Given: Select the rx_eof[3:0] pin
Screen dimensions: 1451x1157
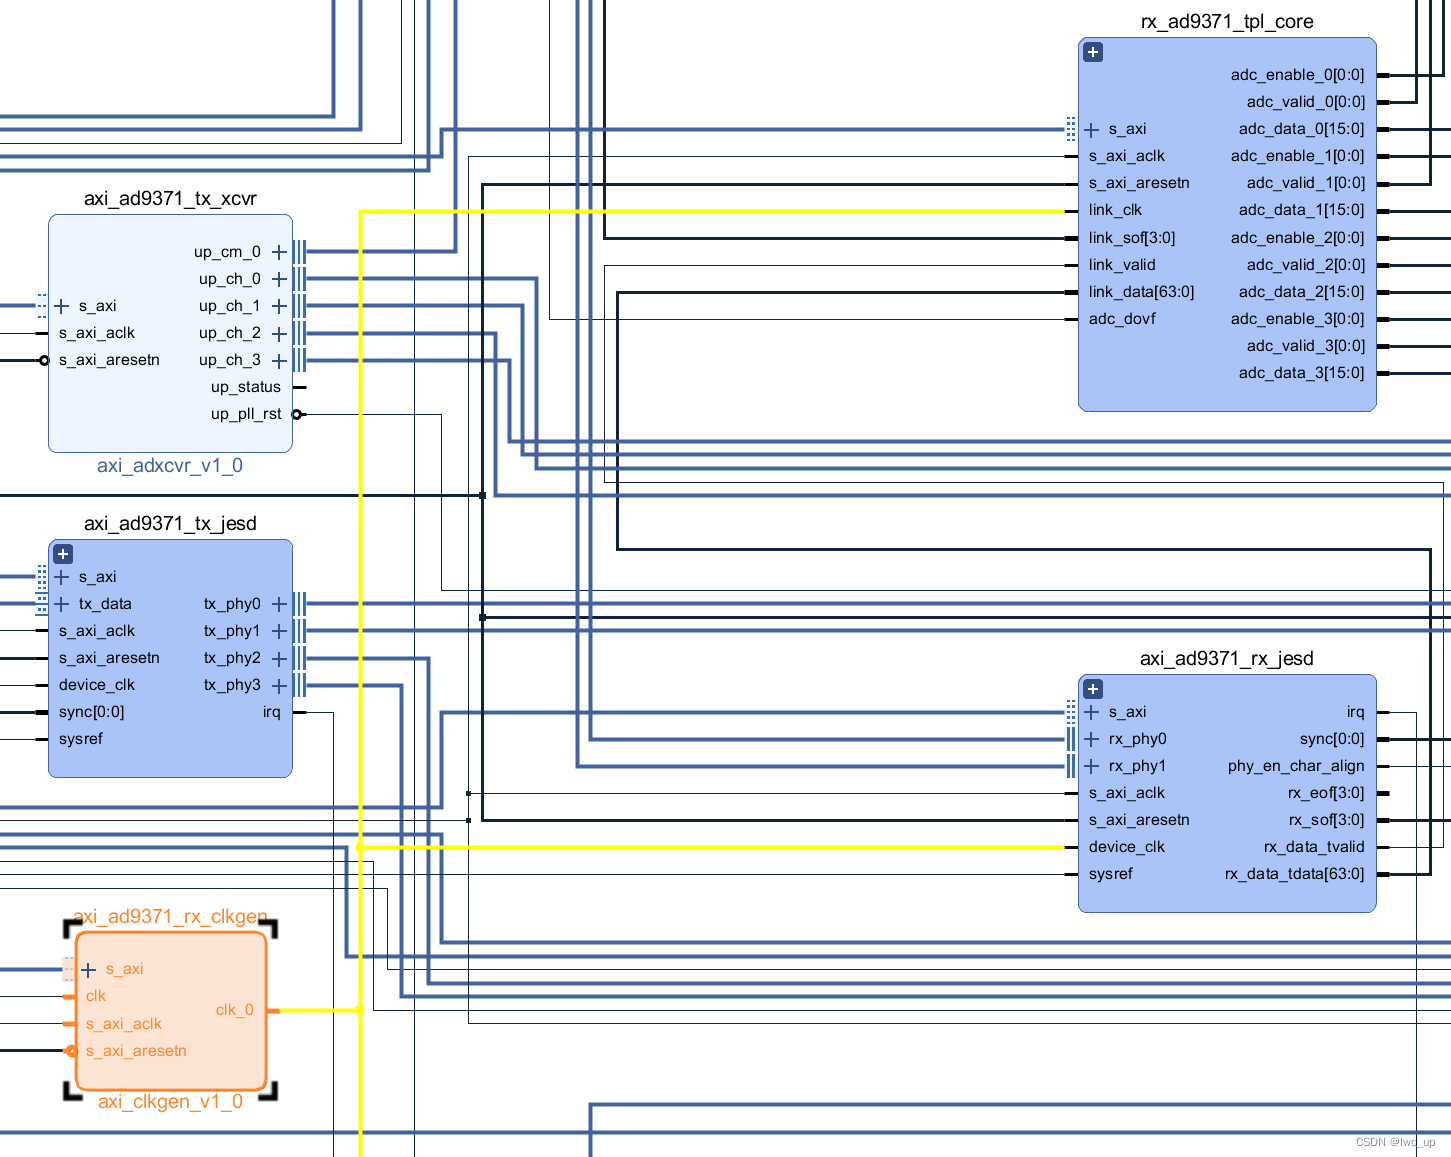Looking at the screenshot, I should coord(1325,793).
